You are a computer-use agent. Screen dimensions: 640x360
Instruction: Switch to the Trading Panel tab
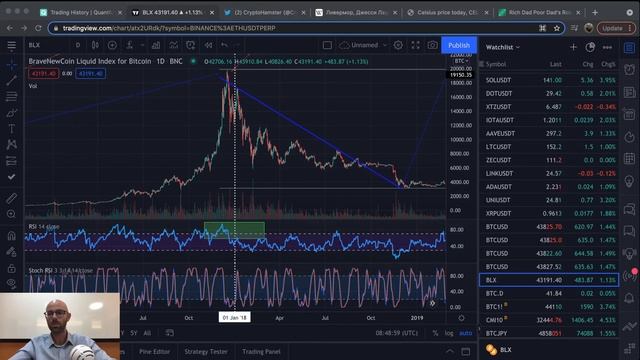(x=261, y=351)
